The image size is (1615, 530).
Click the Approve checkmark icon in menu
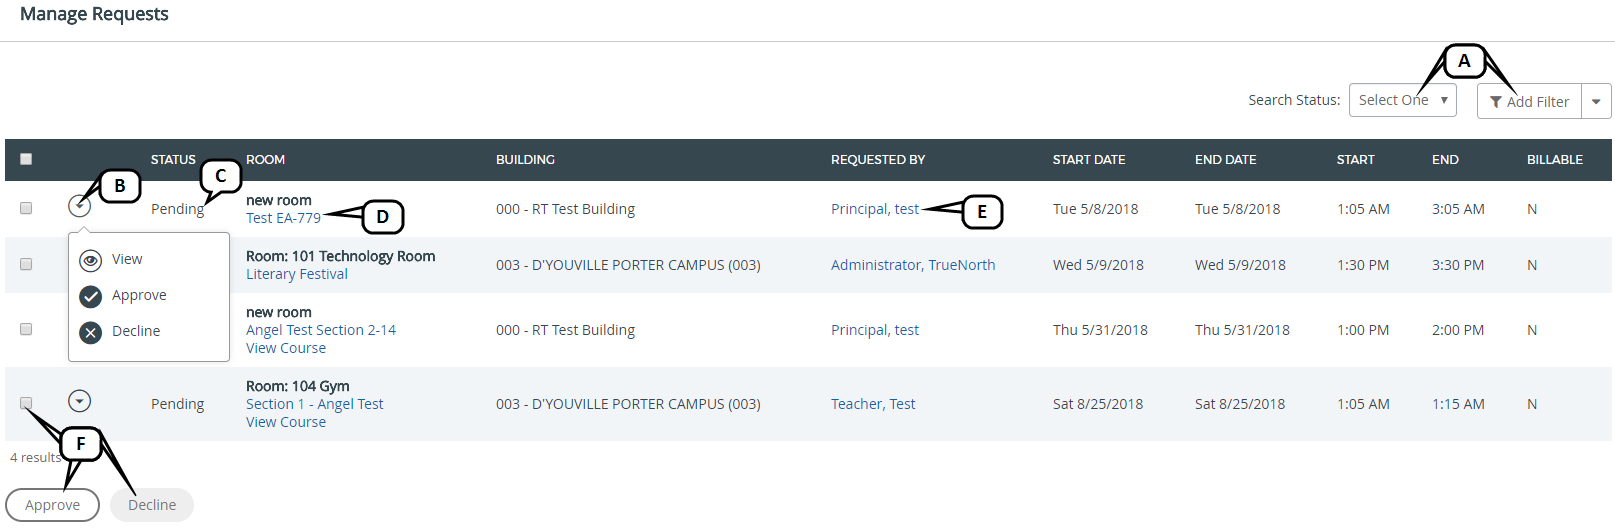[x=91, y=296]
